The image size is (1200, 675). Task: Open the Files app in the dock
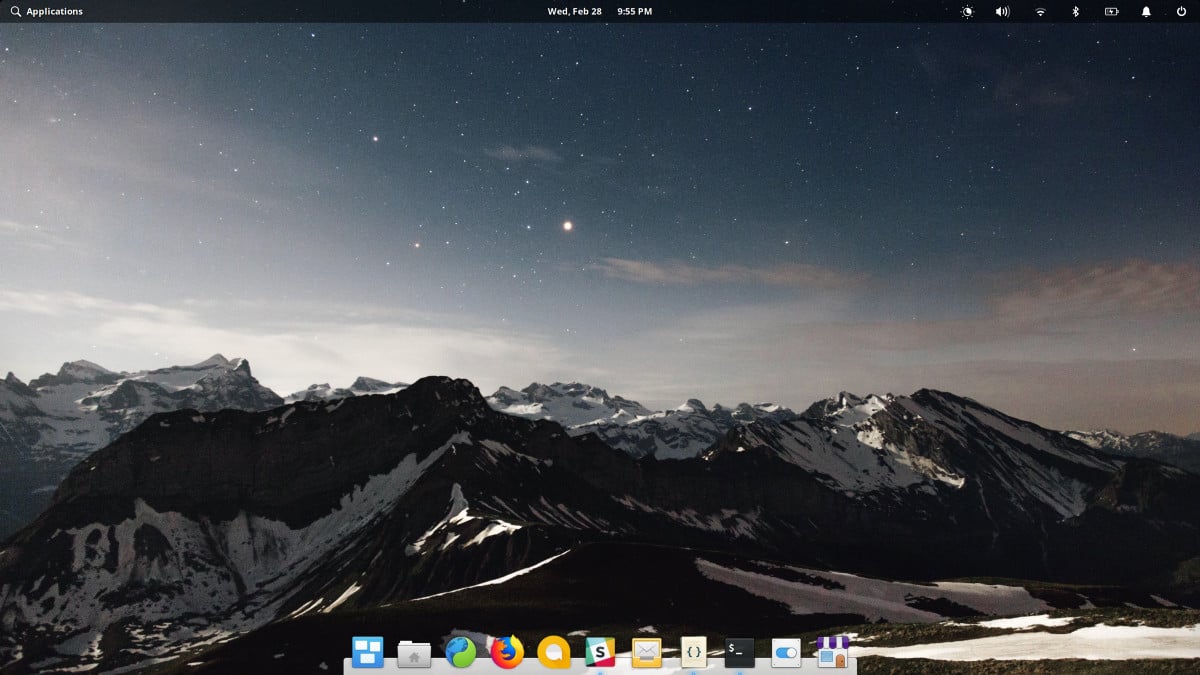click(x=414, y=655)
